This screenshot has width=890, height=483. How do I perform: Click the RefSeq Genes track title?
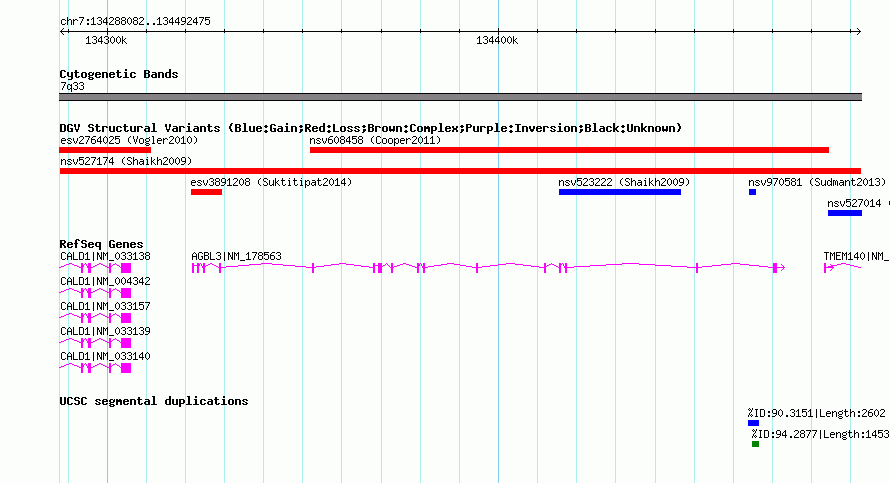[101, 244]
